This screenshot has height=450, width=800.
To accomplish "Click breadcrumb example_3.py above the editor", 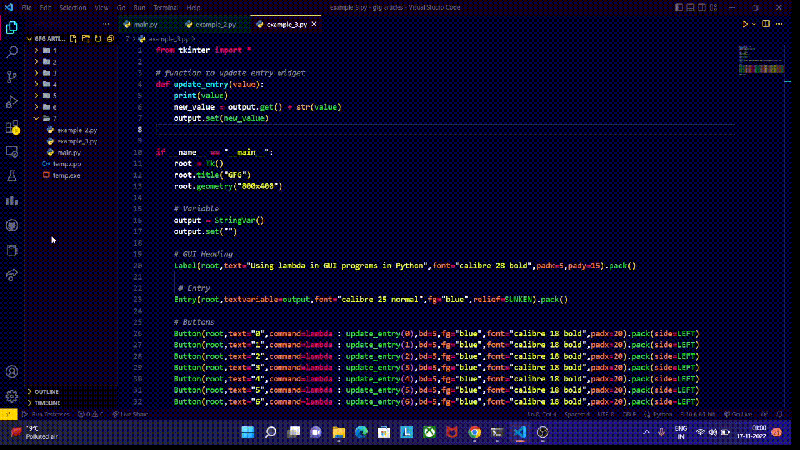I will pyautogui.click(x=167, y=39).
